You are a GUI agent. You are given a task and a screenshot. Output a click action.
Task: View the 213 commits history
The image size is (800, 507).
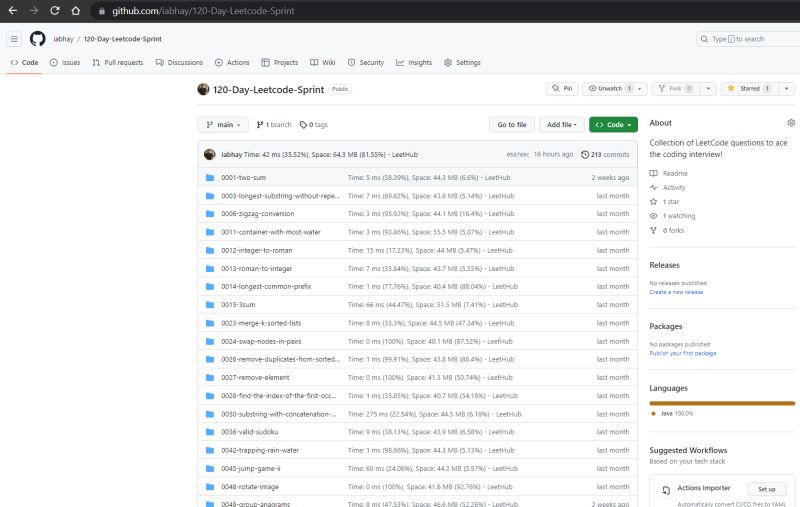click(605, 154)
